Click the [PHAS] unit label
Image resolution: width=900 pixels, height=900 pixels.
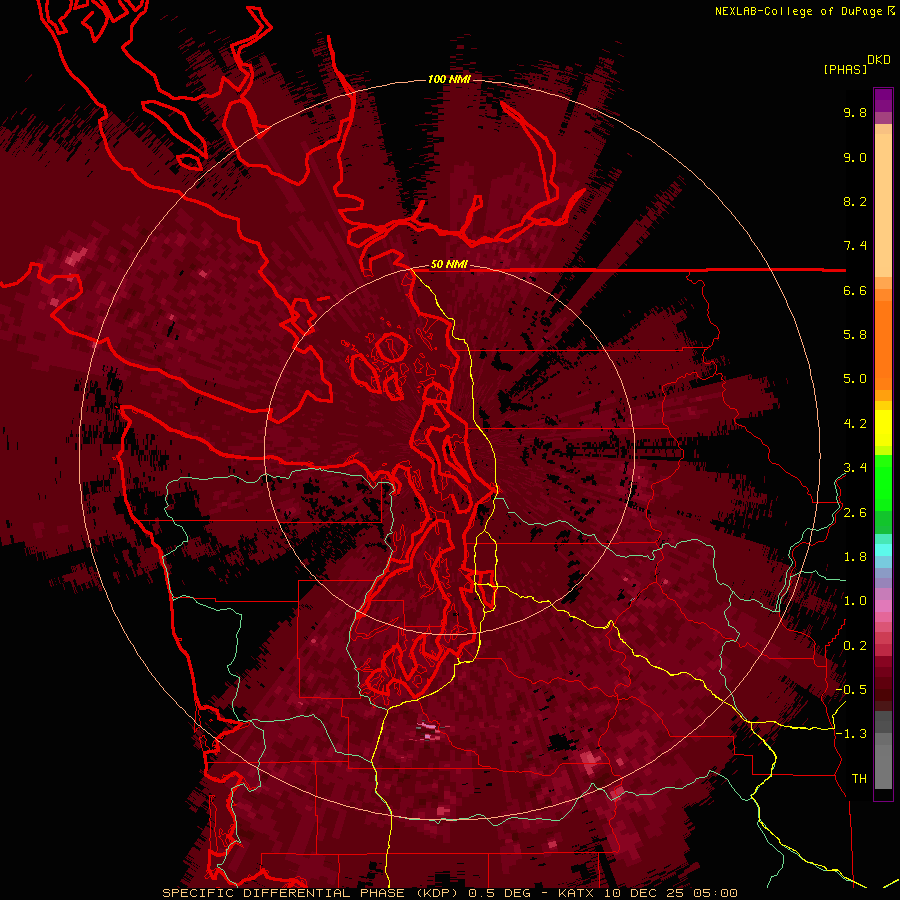pyautogui.click(x=845, y=69)
